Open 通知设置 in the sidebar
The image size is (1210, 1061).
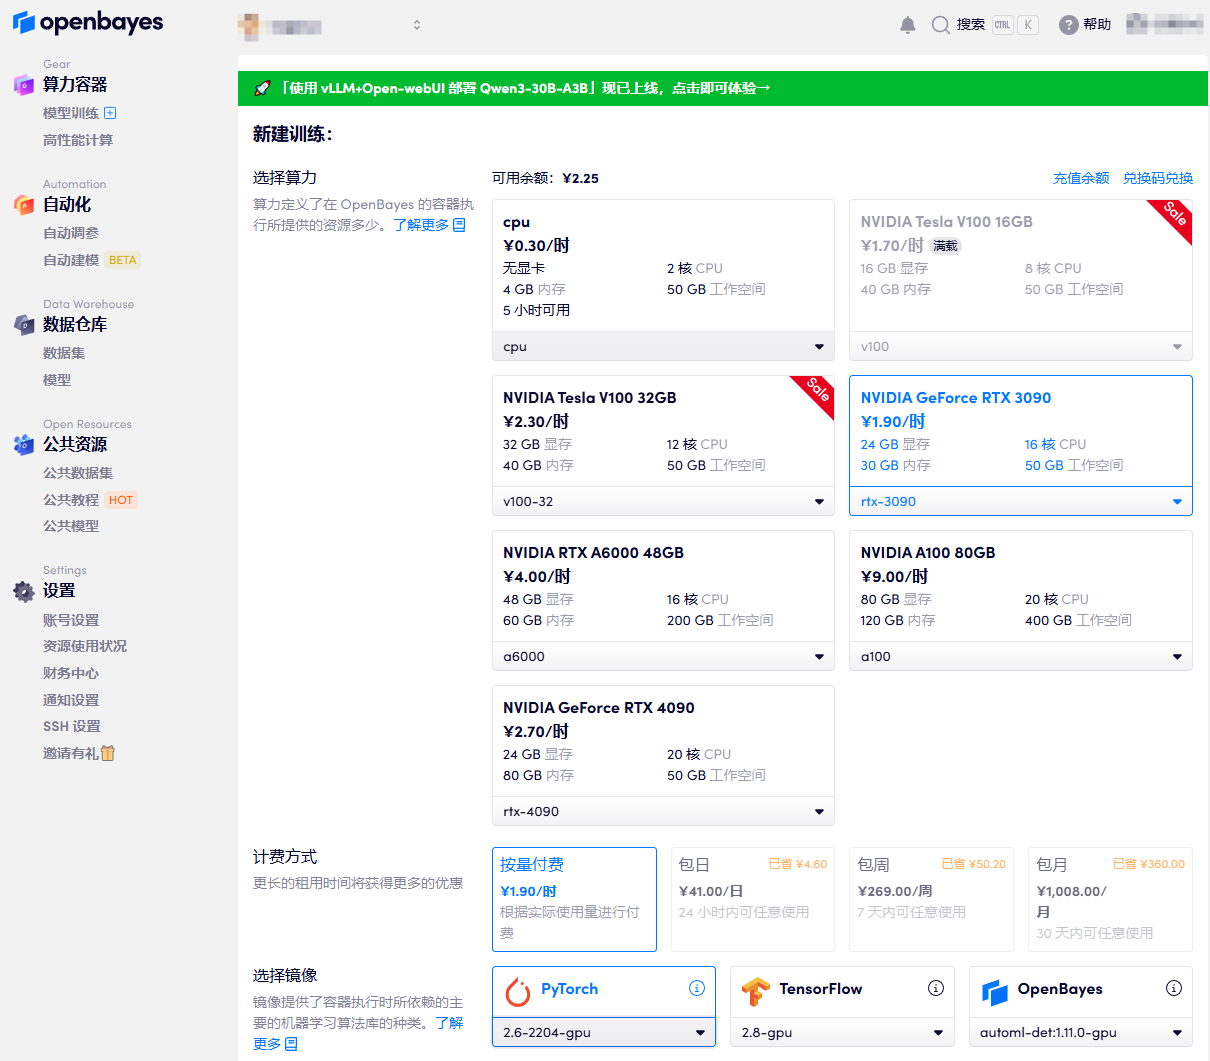coord(71,700)
